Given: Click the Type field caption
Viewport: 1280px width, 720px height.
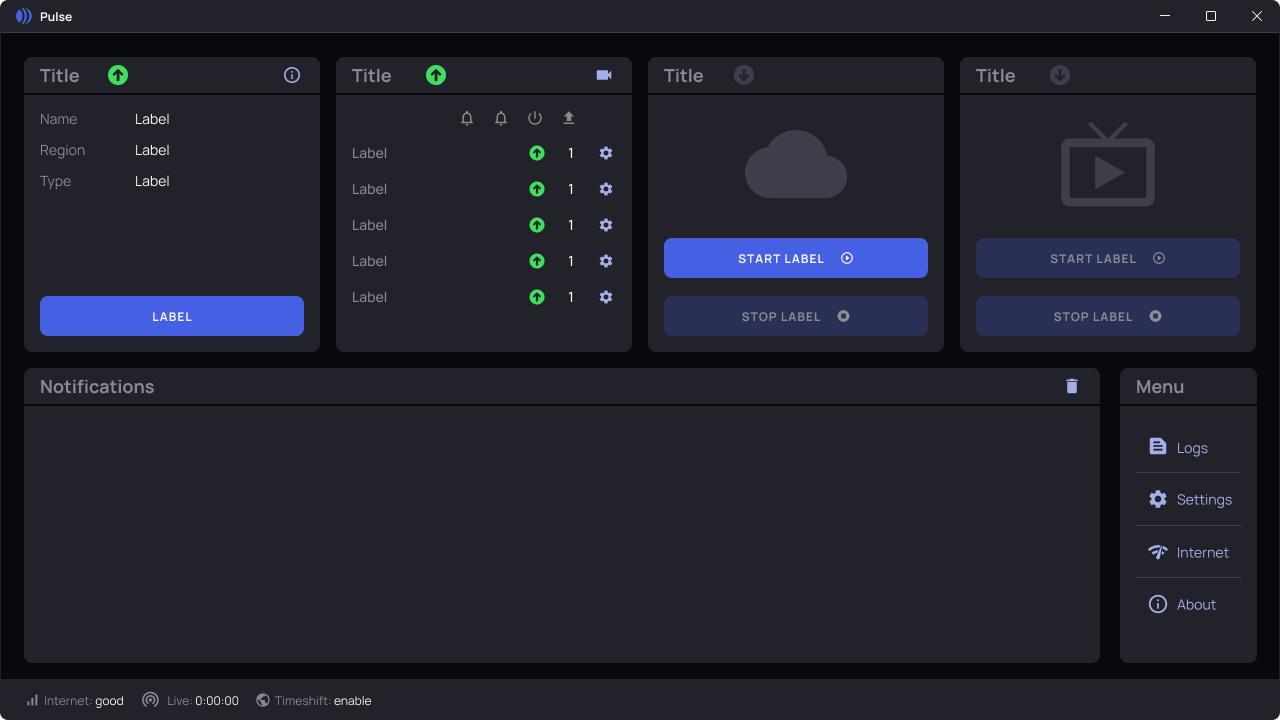Looking at the screenshot, I should (55, 181).
